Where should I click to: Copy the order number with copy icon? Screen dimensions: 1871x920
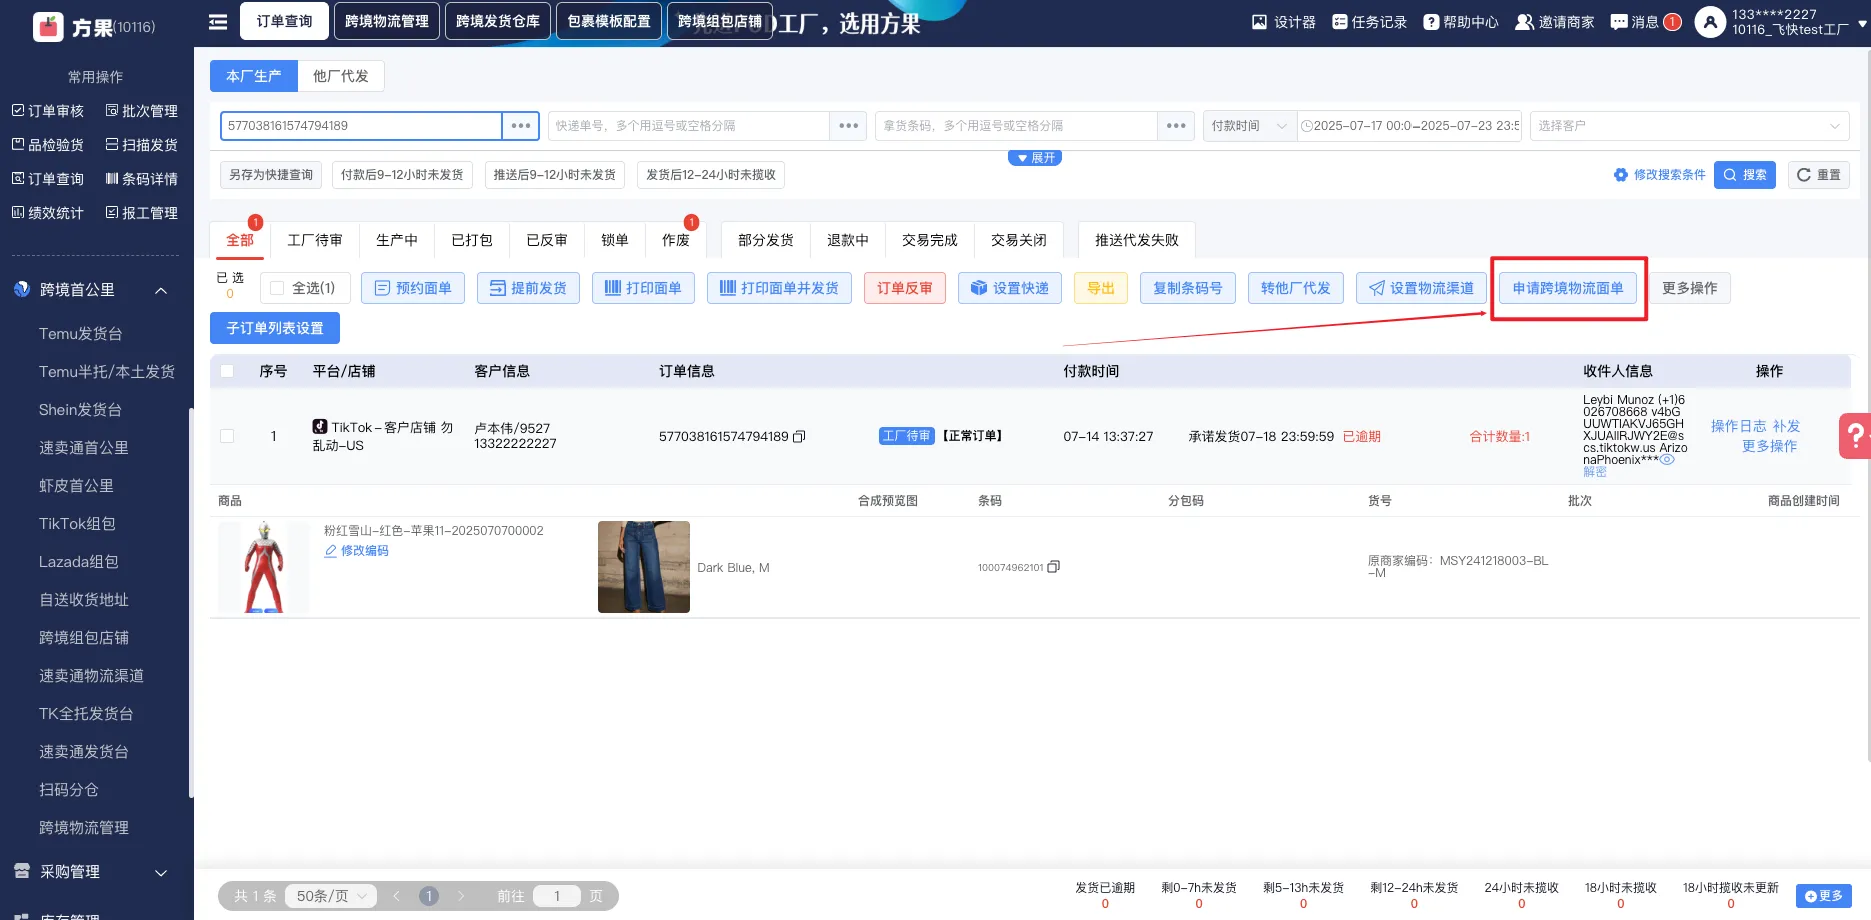coord(799,437)
